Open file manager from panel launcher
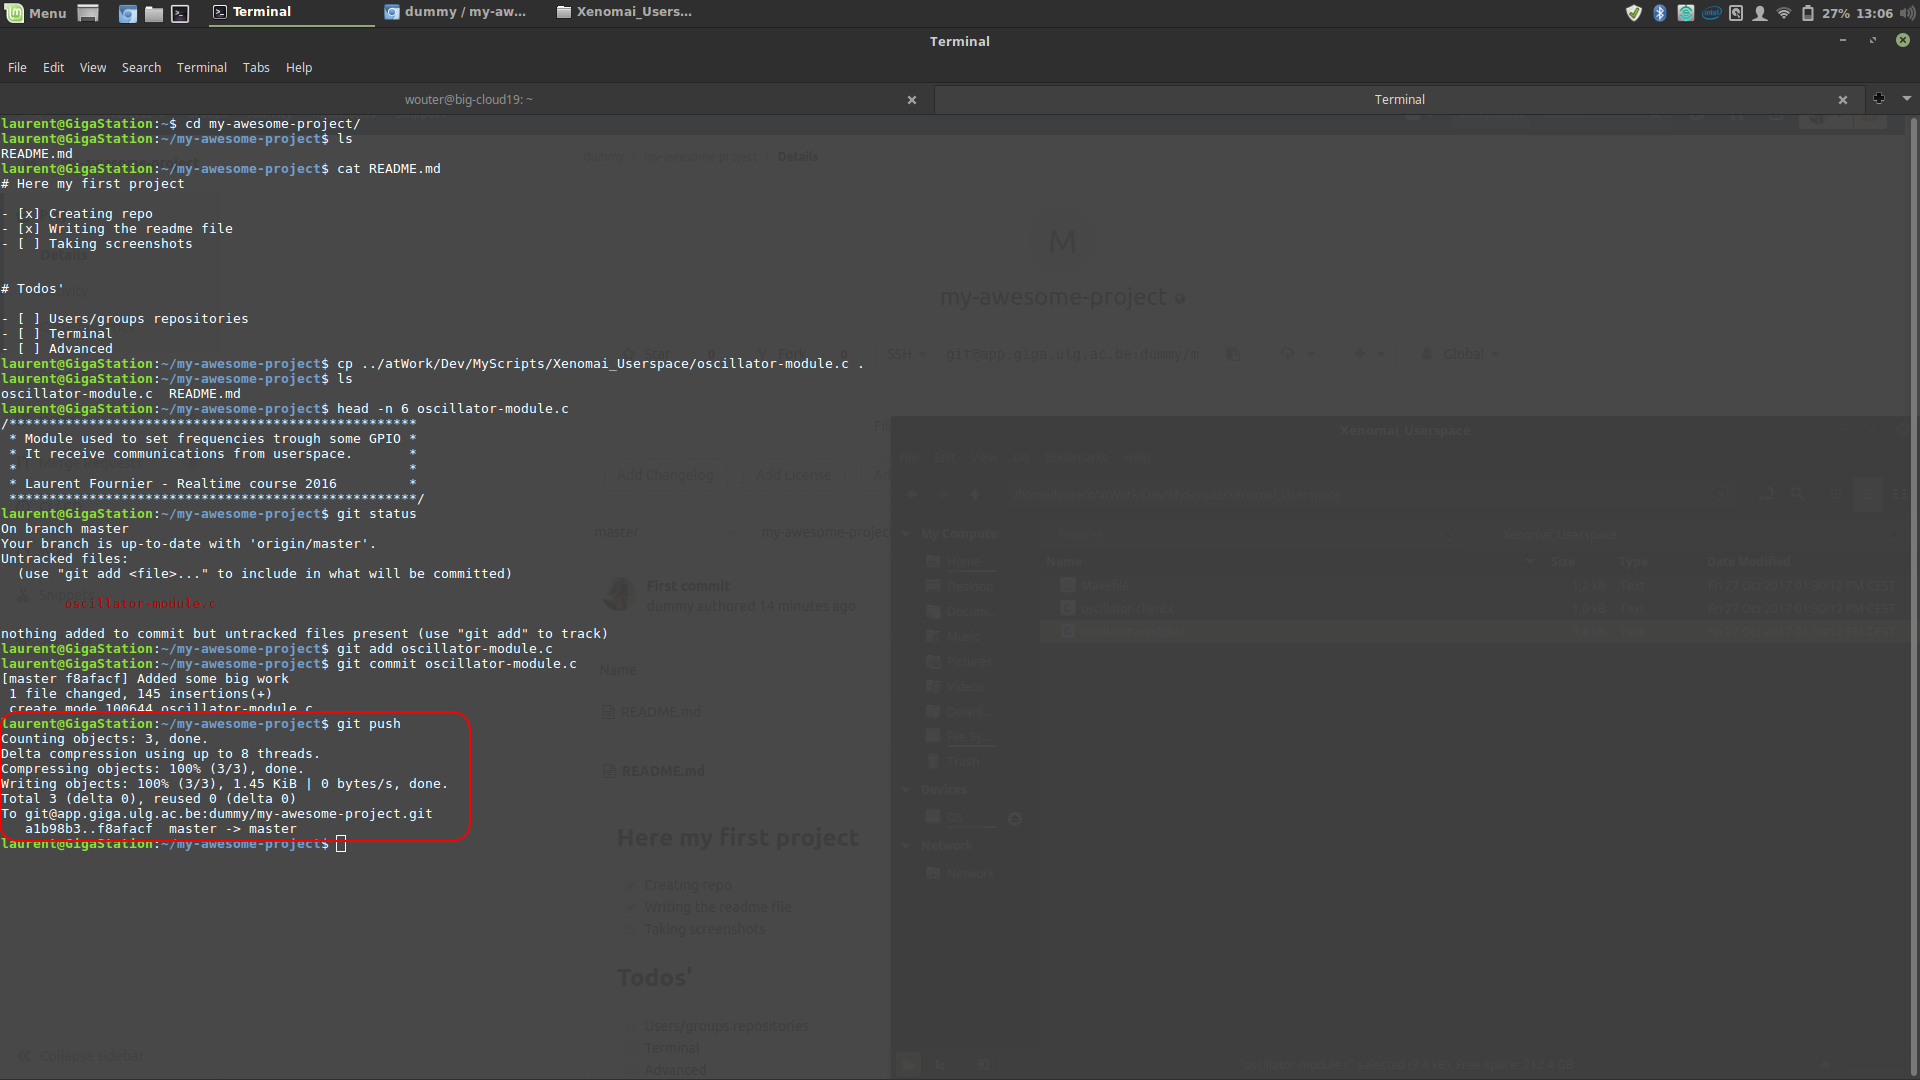Screen dimensions: 1920x1080 (154, 13)
